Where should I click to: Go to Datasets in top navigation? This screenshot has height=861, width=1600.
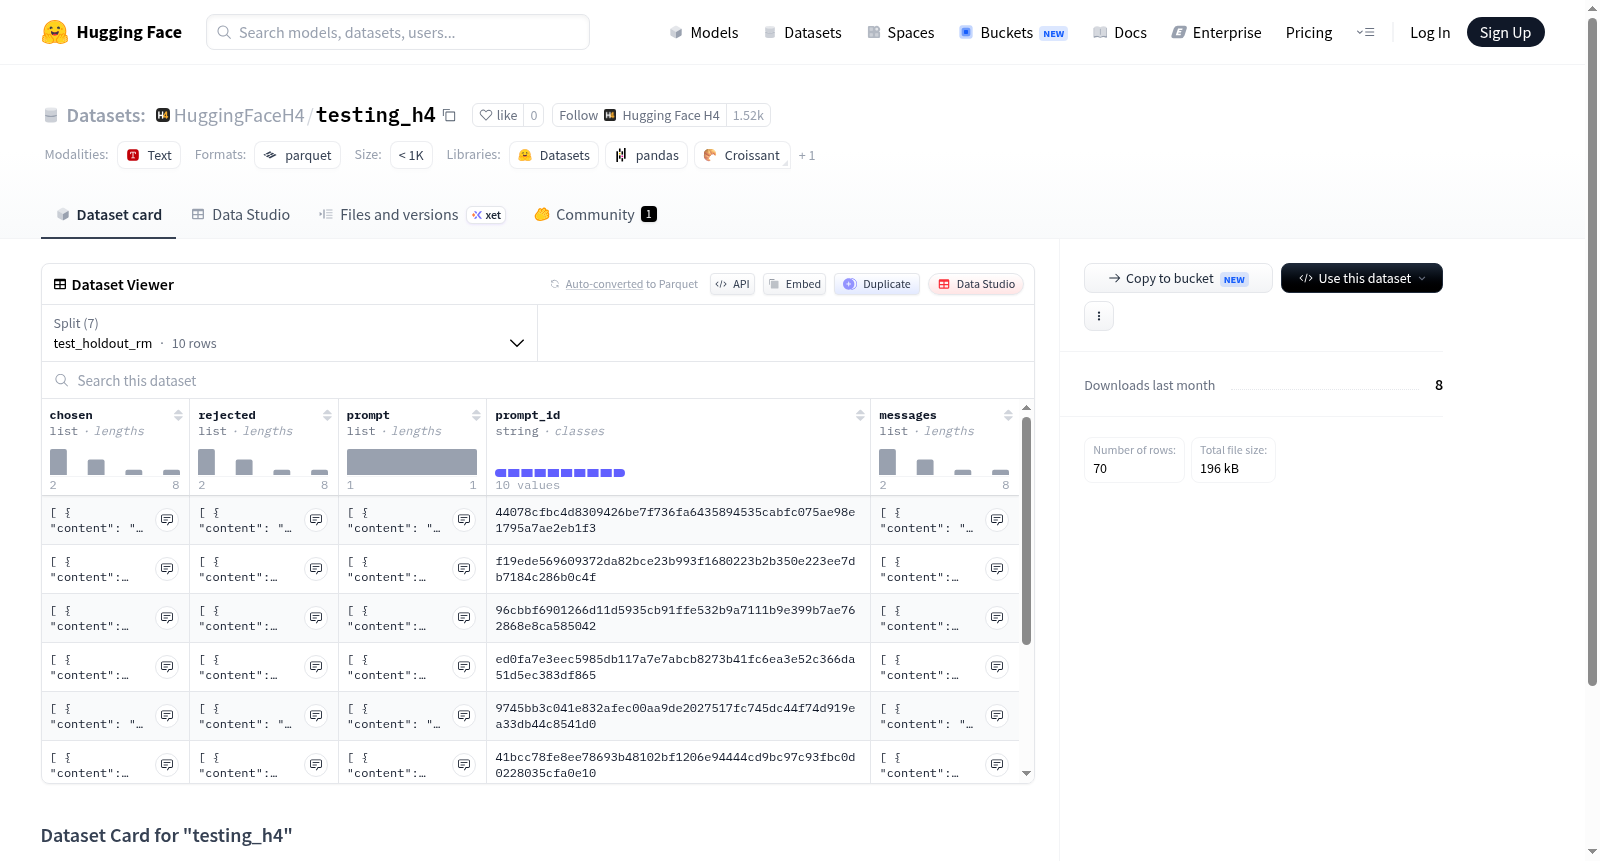coord(803,33)
